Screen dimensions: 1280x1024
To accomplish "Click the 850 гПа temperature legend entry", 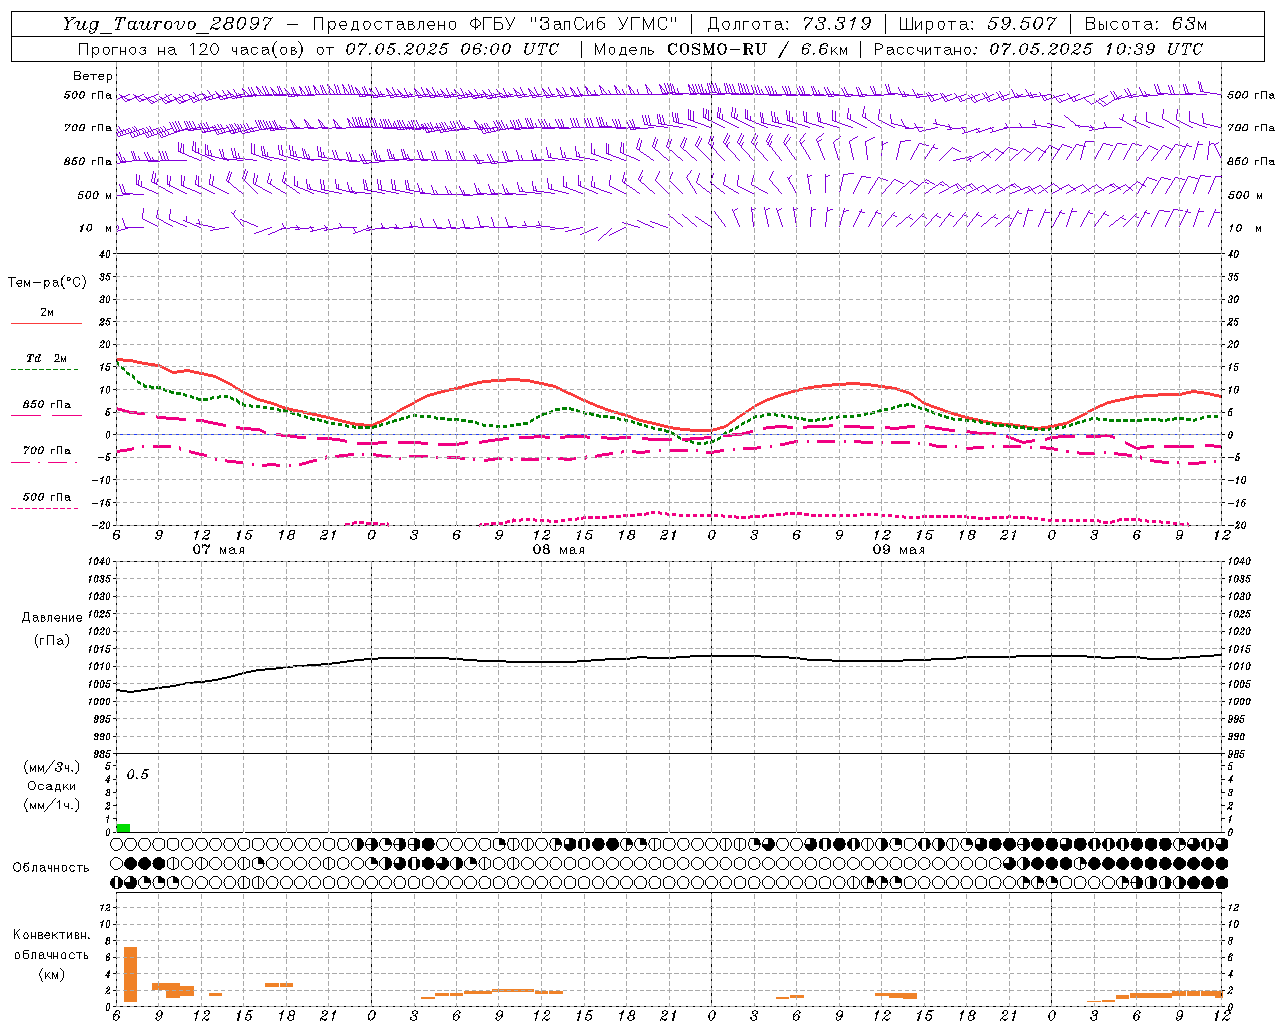I will 46,405.
